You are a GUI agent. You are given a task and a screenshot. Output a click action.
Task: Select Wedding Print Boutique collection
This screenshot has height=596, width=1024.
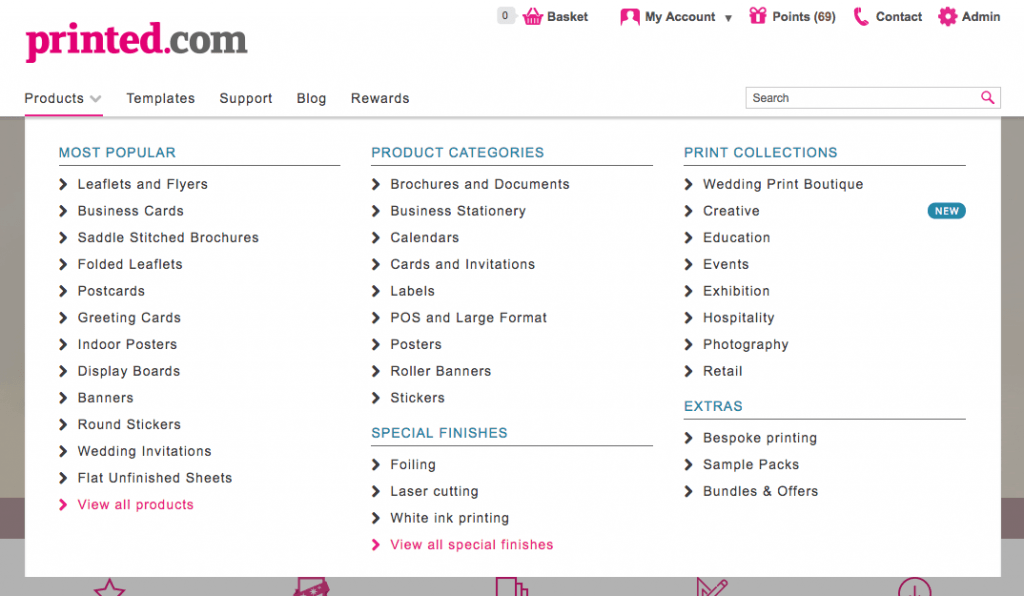782,184
